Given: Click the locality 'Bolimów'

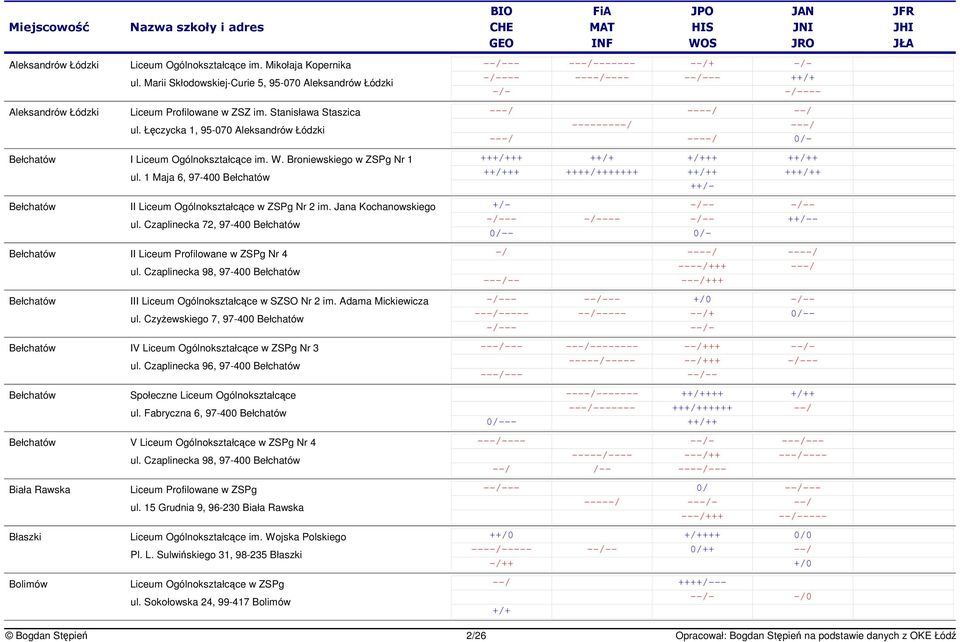Looking at the screenshot, I should coord(28,584).
